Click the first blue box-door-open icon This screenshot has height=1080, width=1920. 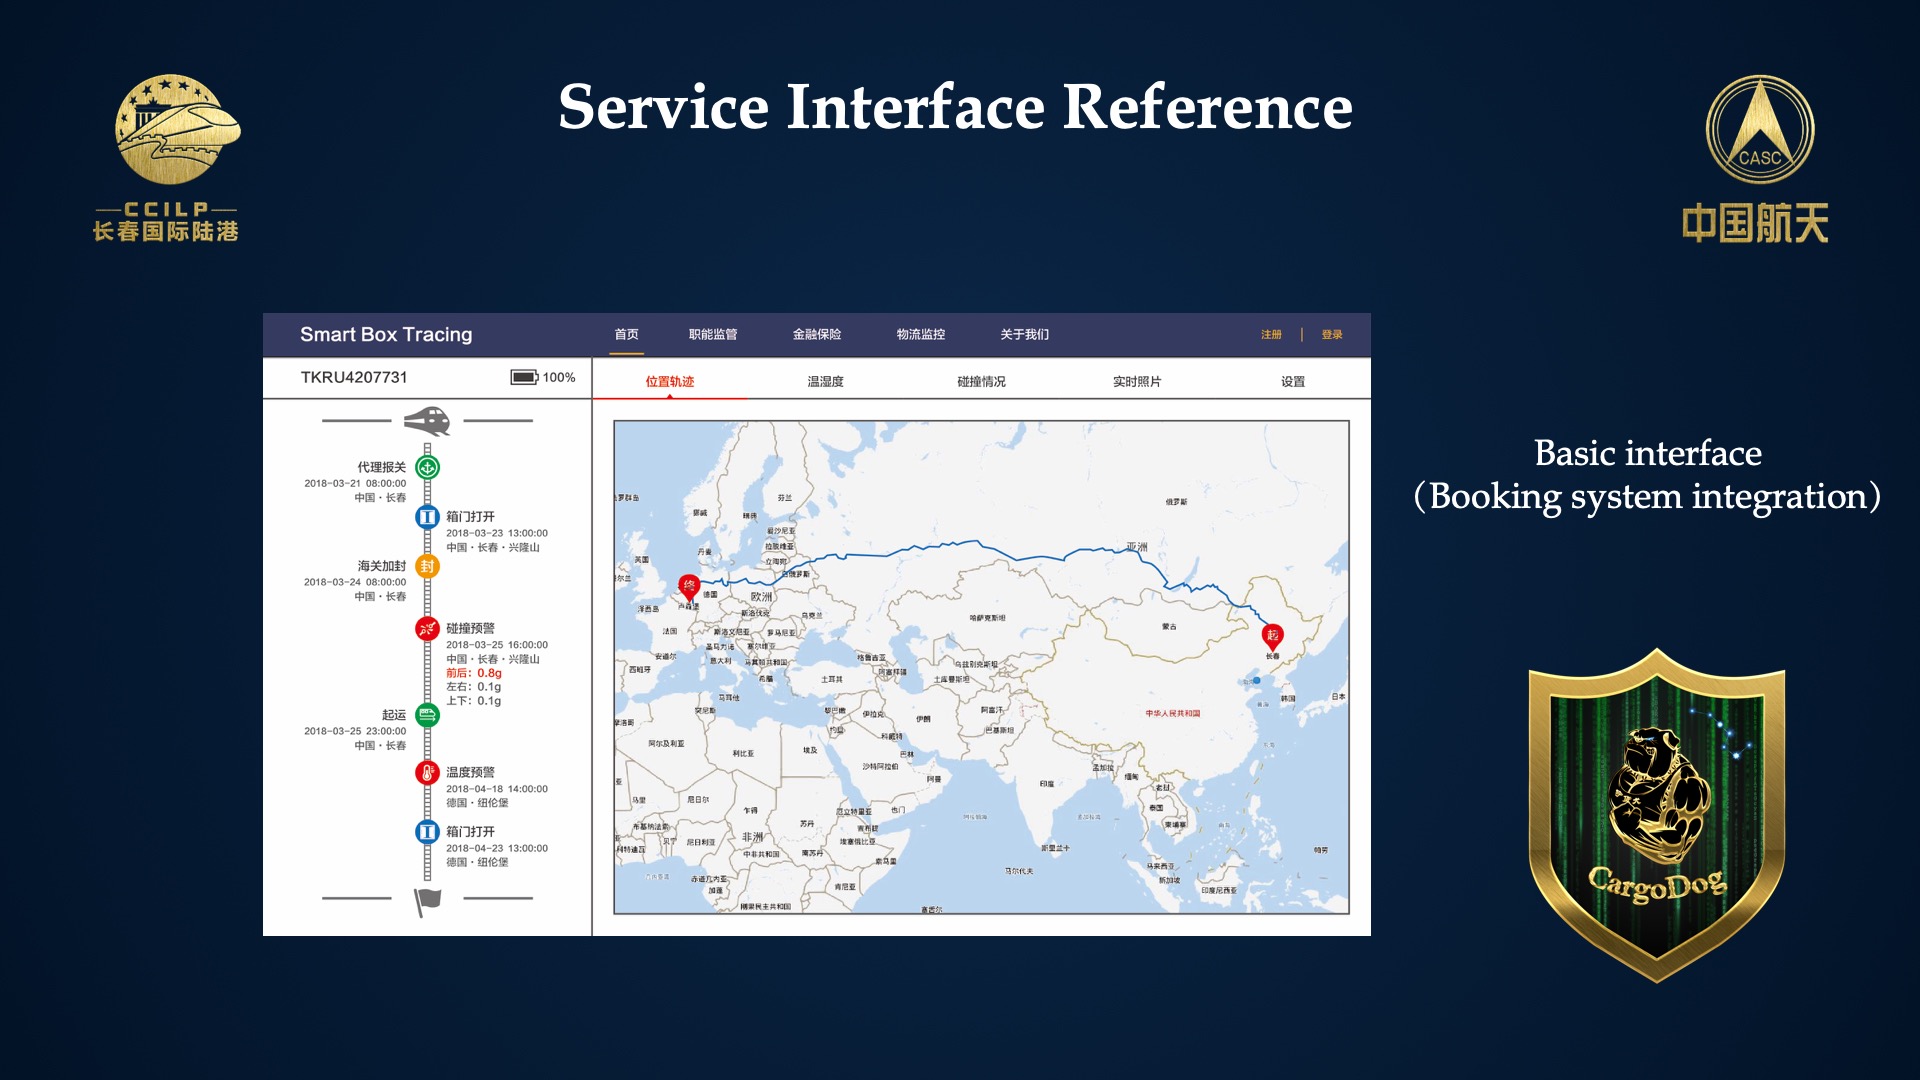click(x=427, y=517)
